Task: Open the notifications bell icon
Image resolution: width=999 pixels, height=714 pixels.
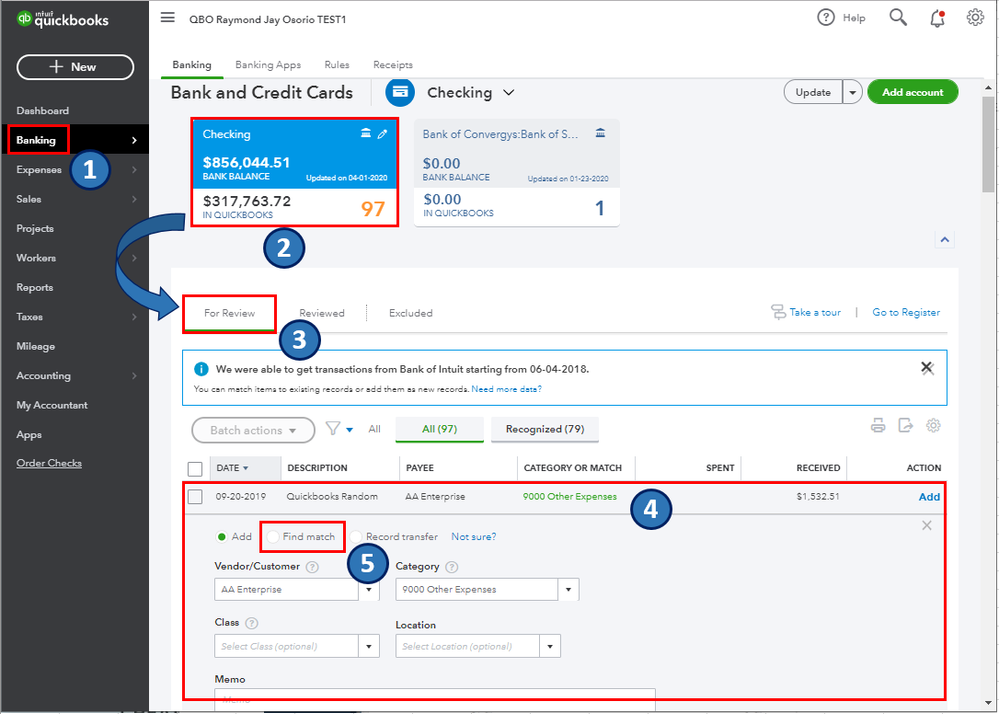Action: click(x=937, y=18)
